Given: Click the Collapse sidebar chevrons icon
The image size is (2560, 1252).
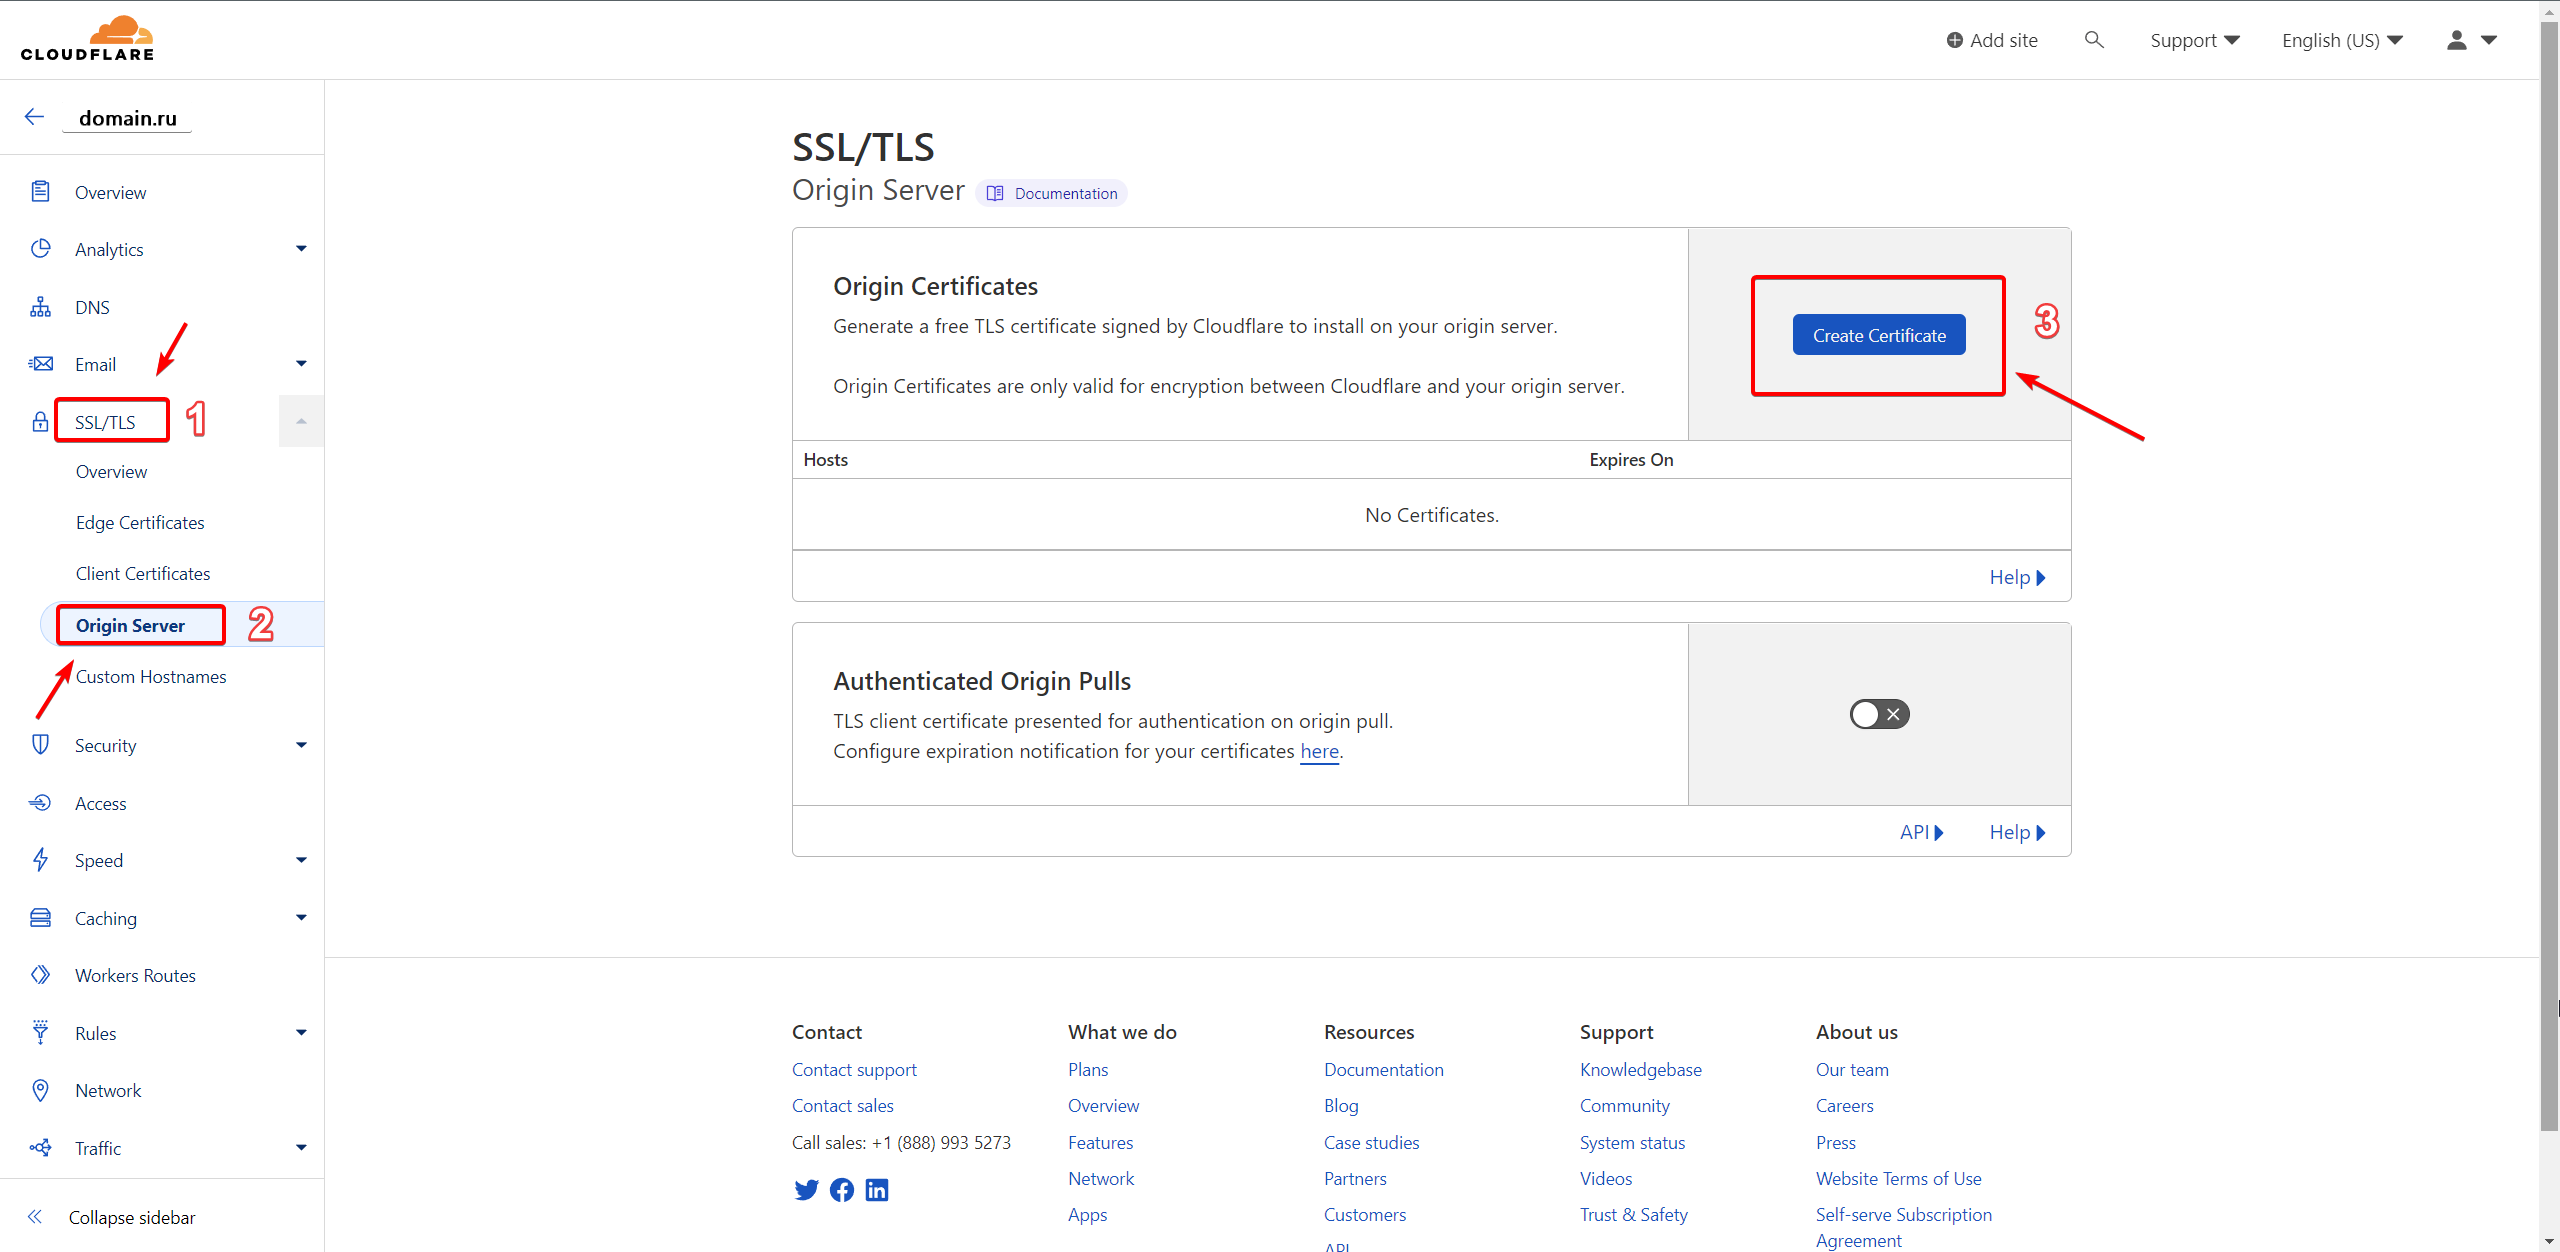Looking at the screenshot, I should (x=35, y=1217).
